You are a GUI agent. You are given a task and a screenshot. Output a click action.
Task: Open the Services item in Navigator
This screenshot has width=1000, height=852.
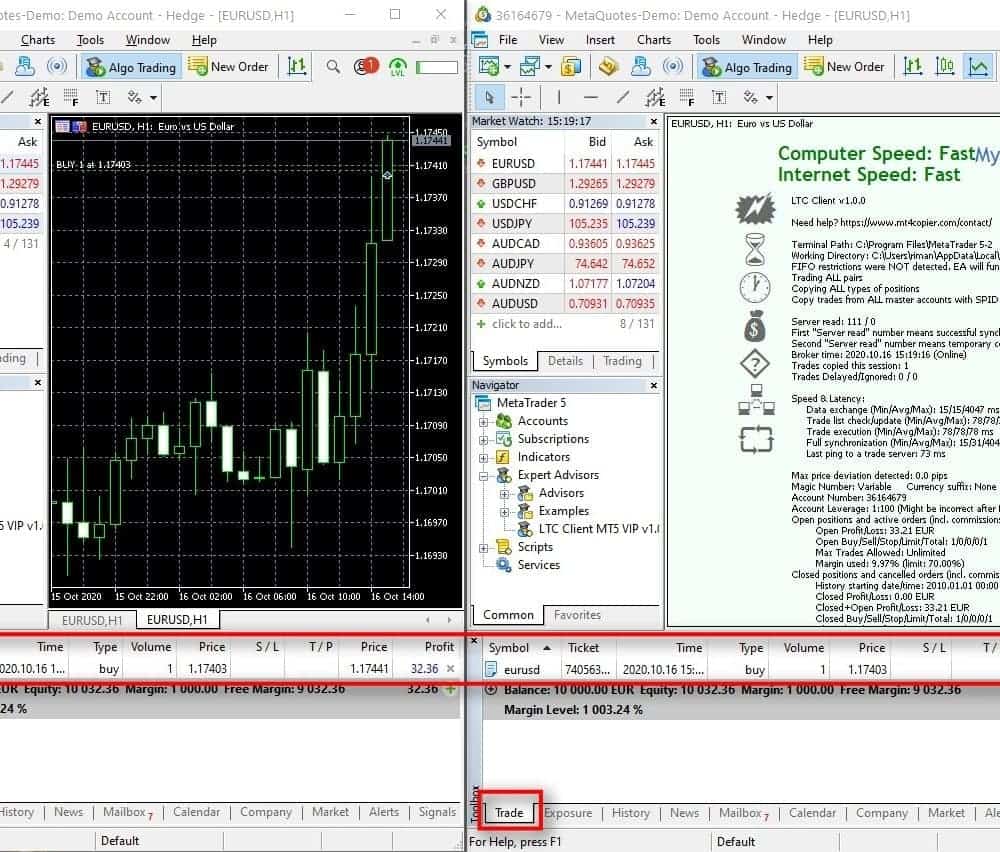point(538,565)
